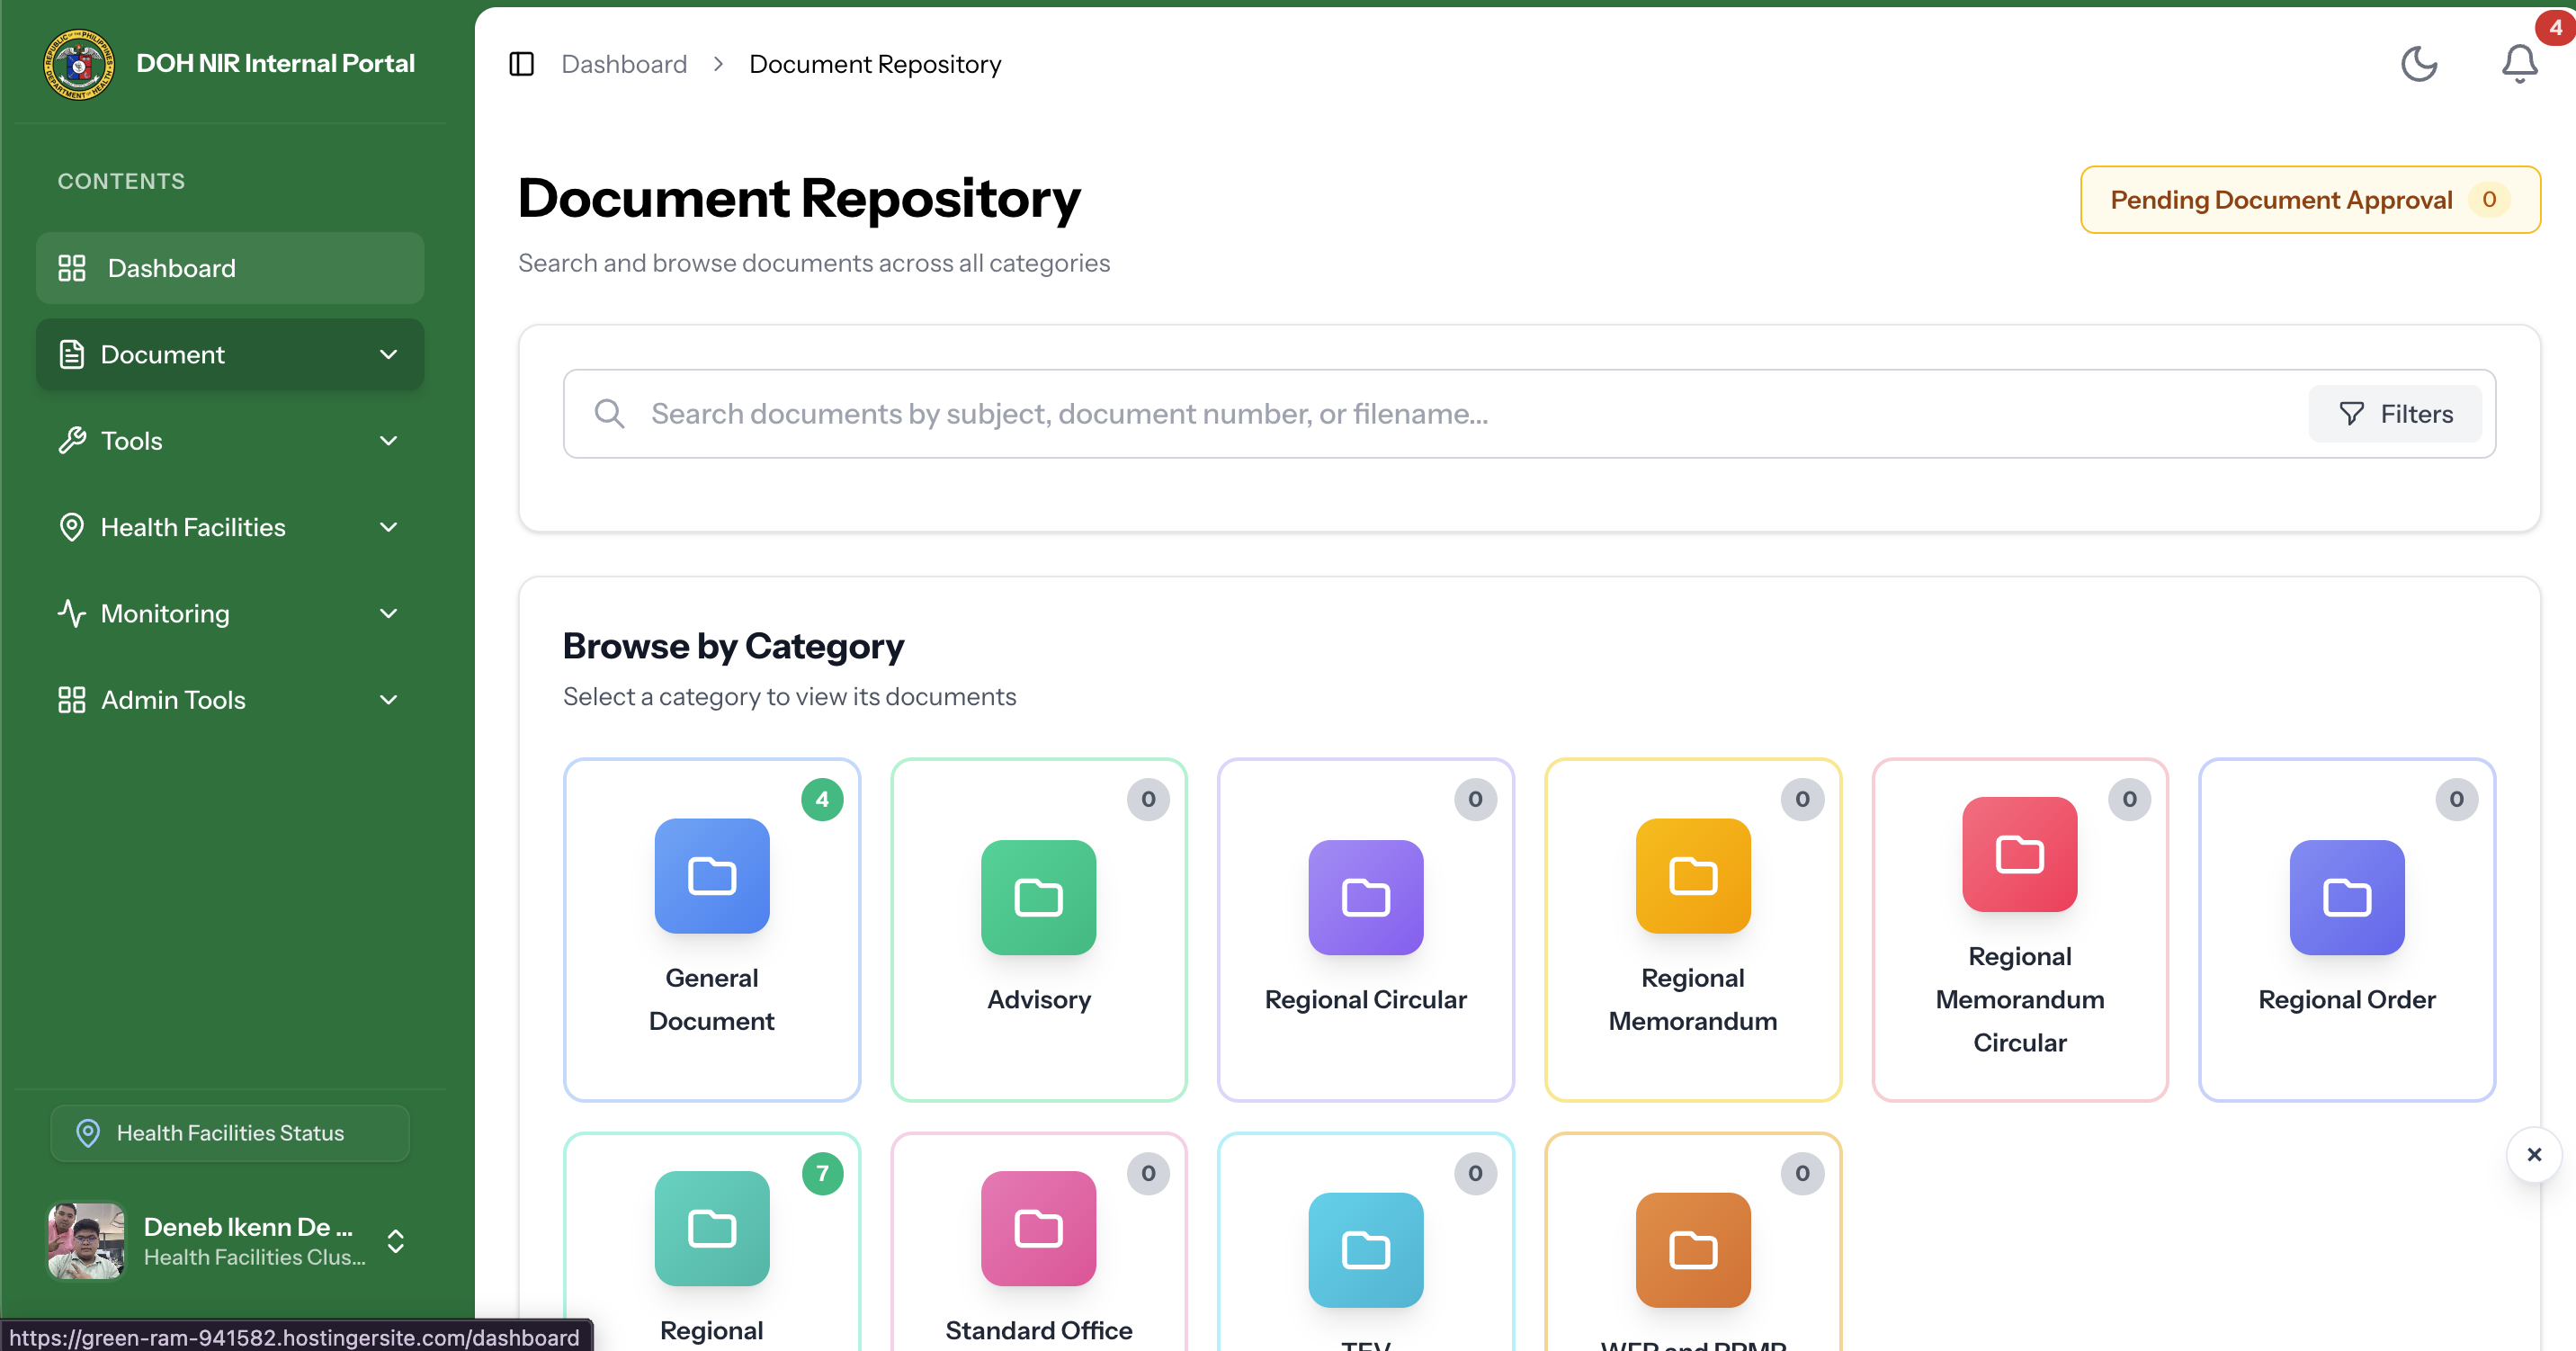Expand the Tools menu chevron
The height and width of the screenshot is (1351, 2576).
[x=389, y=441]
